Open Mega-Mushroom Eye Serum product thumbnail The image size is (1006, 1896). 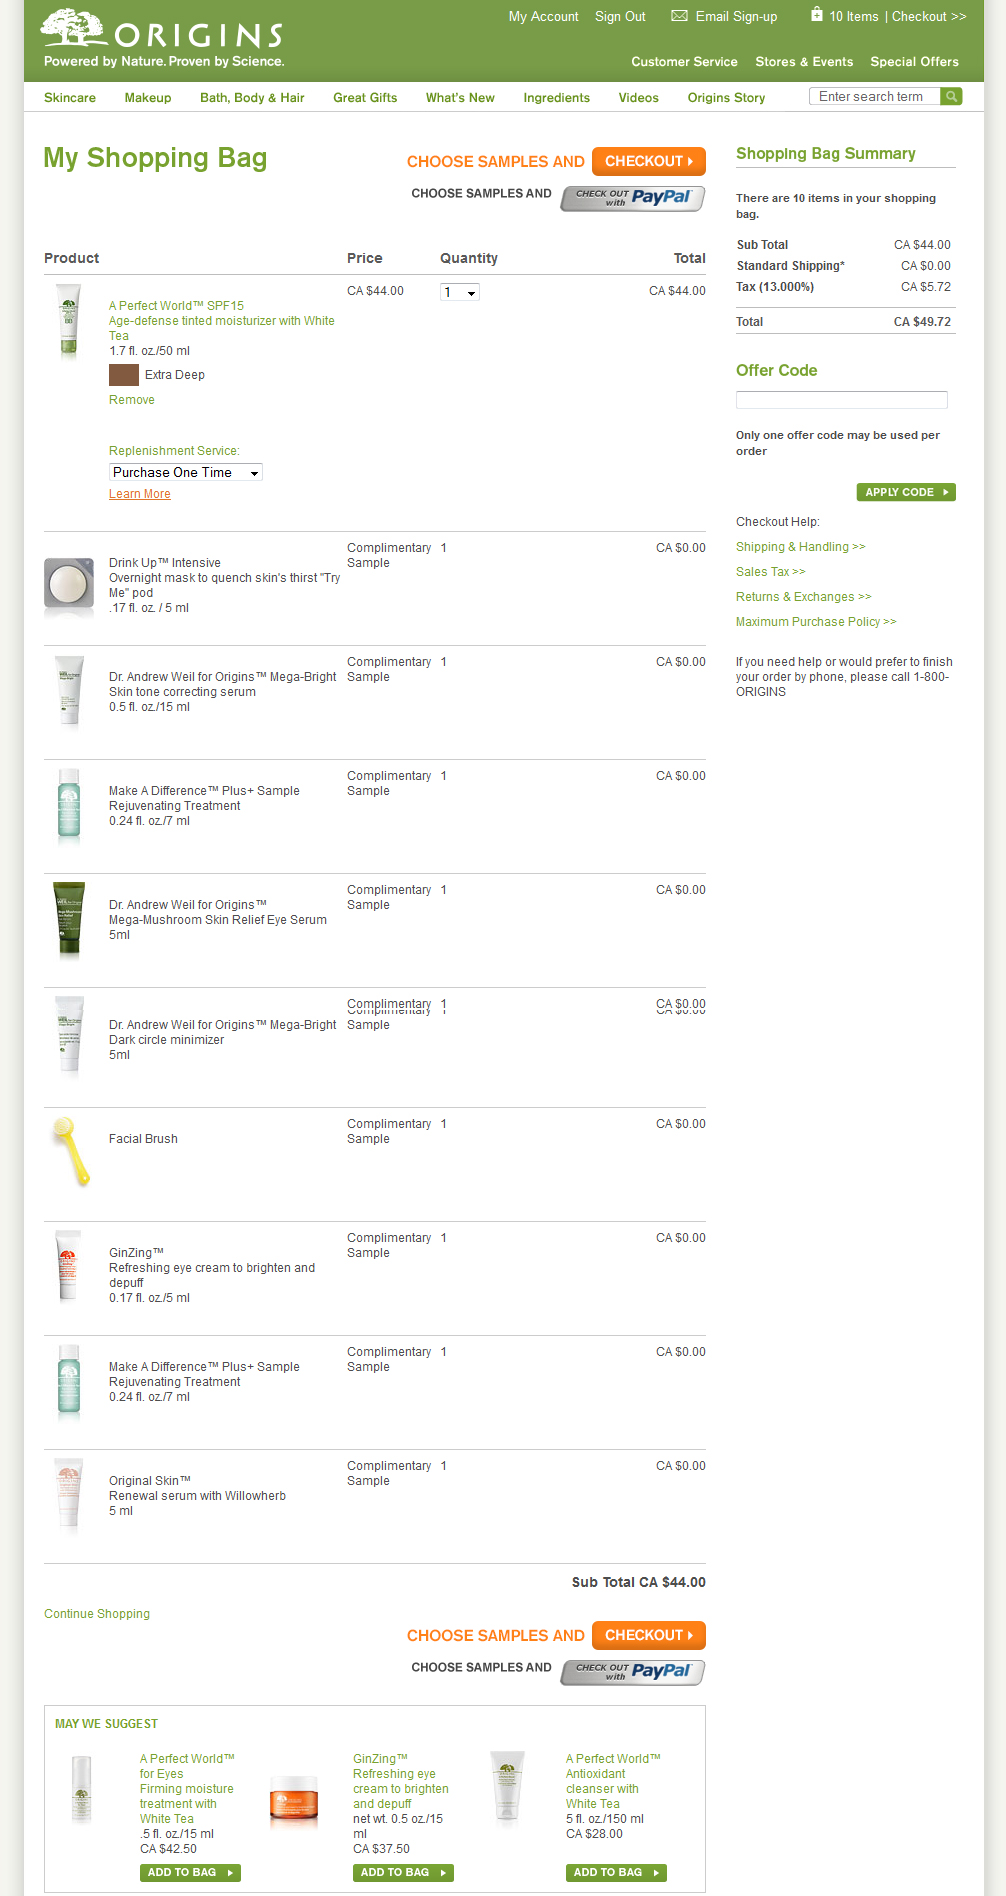pyautogui.click(x=69, y=918)
